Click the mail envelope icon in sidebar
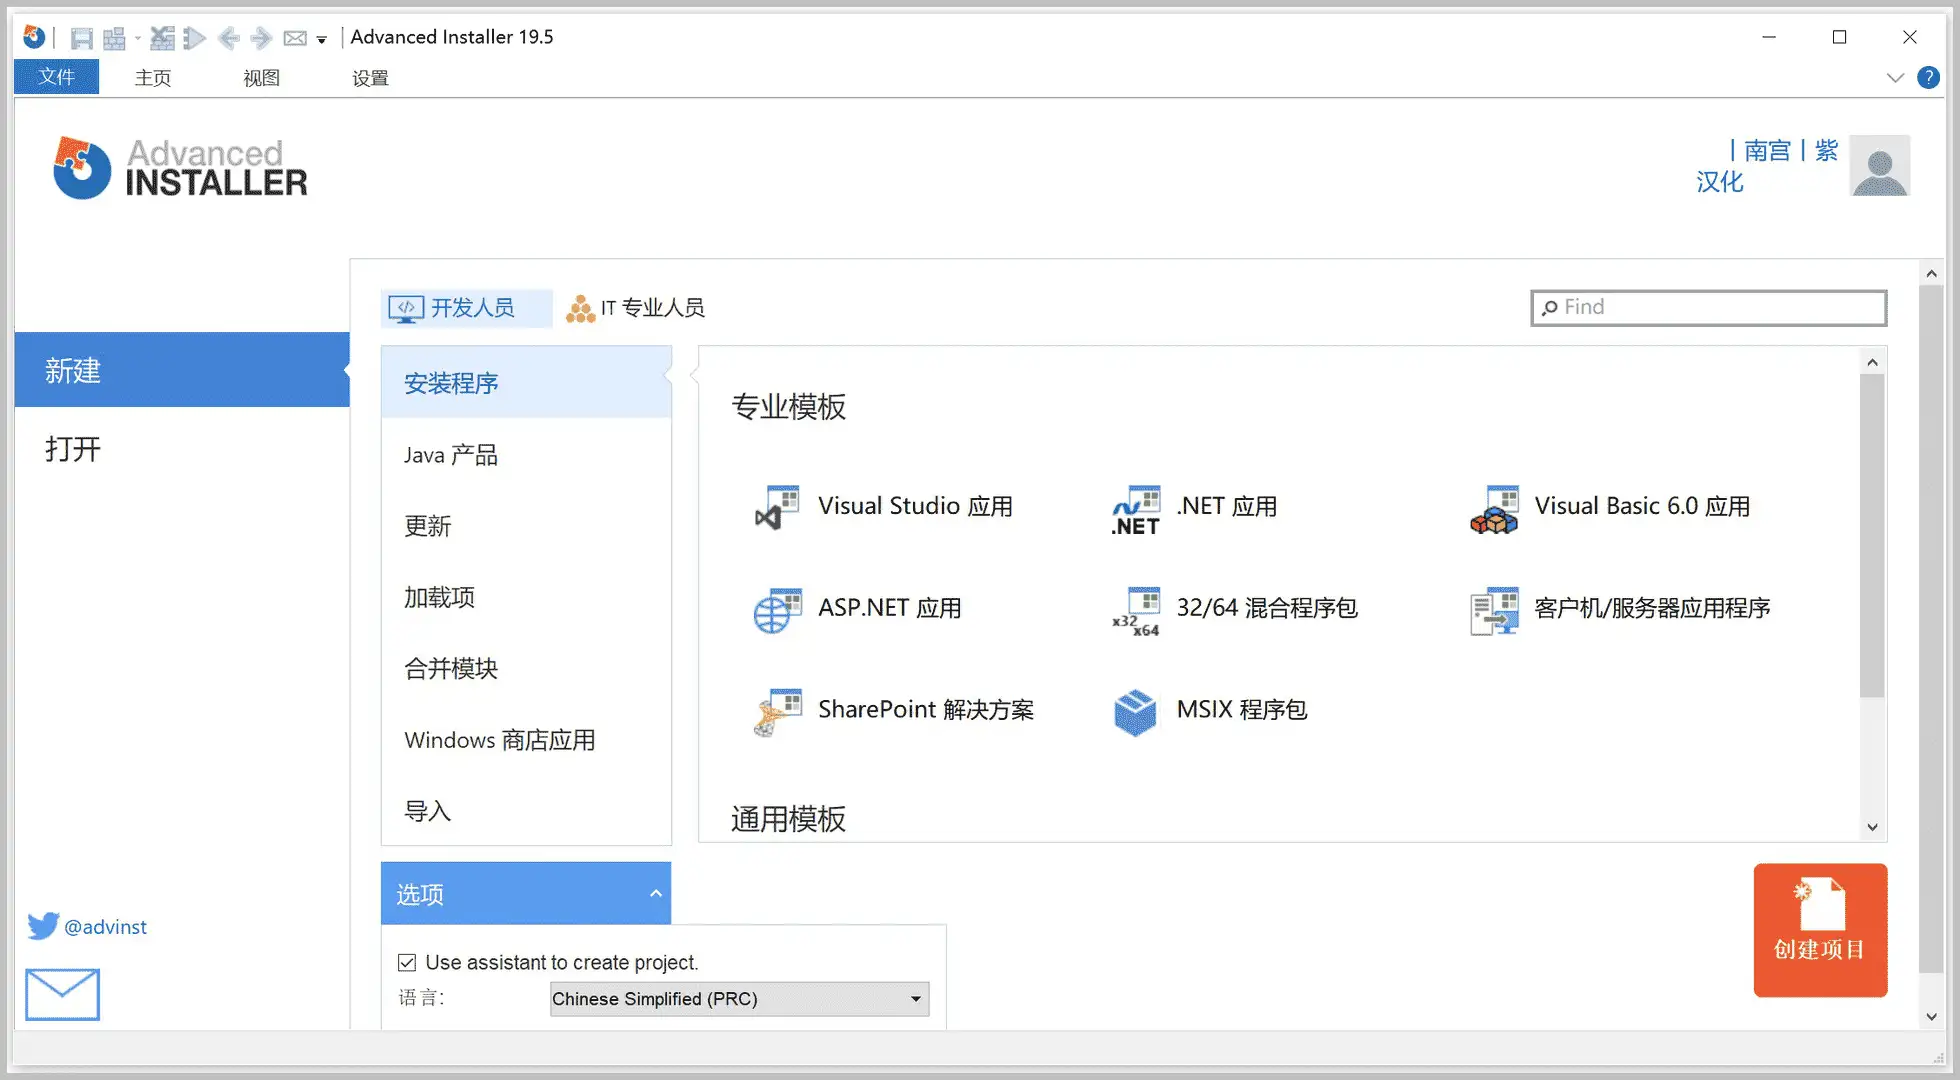Image resolution: width=1960 pixels, height=1080 pixels. click(62, 994)
